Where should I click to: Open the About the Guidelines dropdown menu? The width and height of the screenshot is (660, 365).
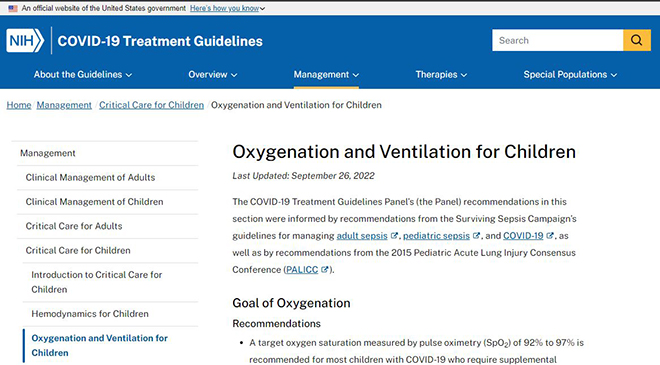point(83,75)
